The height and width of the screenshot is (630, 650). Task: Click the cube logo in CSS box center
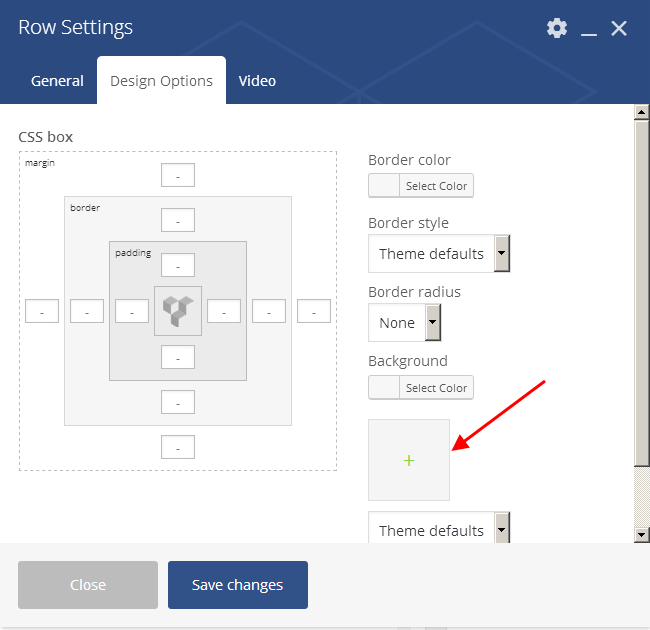[x=178, y=311]
